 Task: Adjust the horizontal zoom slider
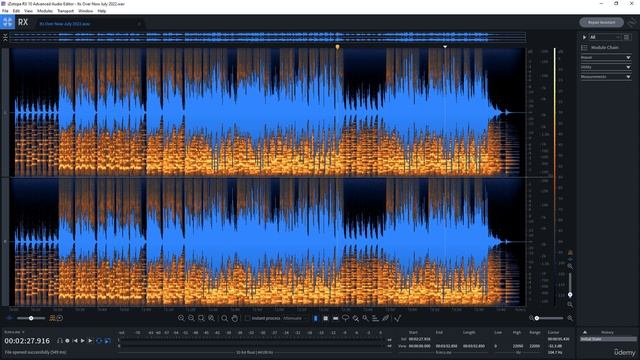(x=549, y=318)
